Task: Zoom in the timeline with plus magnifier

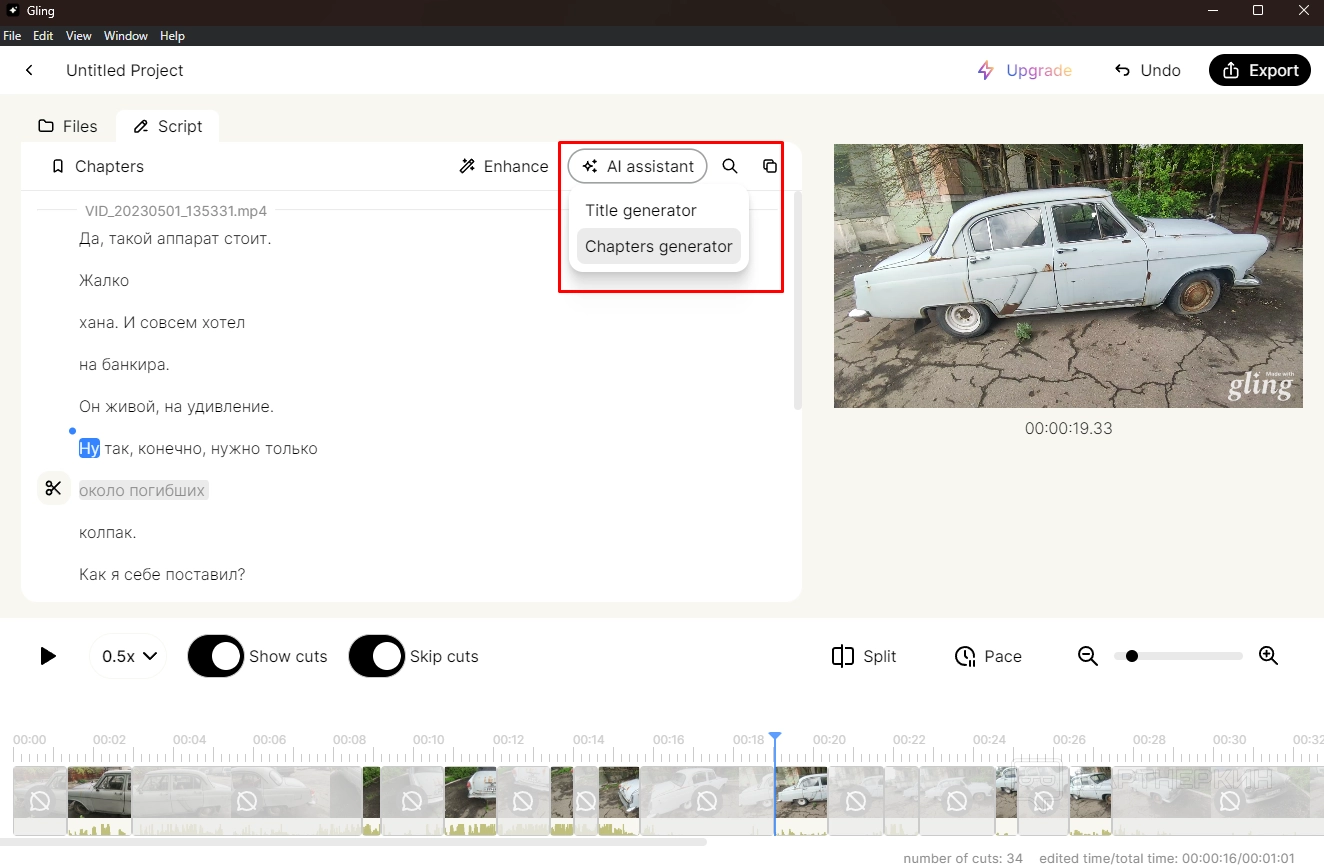Action: pos(1268,656)
